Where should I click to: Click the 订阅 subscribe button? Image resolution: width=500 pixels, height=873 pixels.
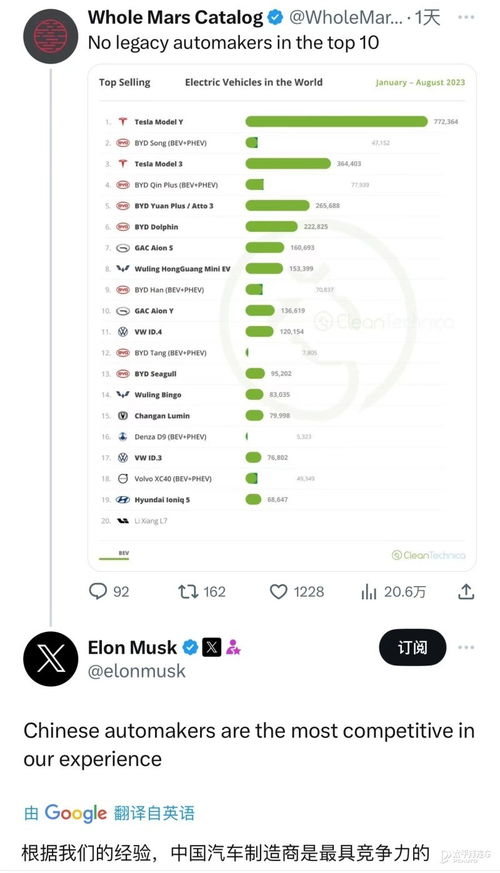413,648
